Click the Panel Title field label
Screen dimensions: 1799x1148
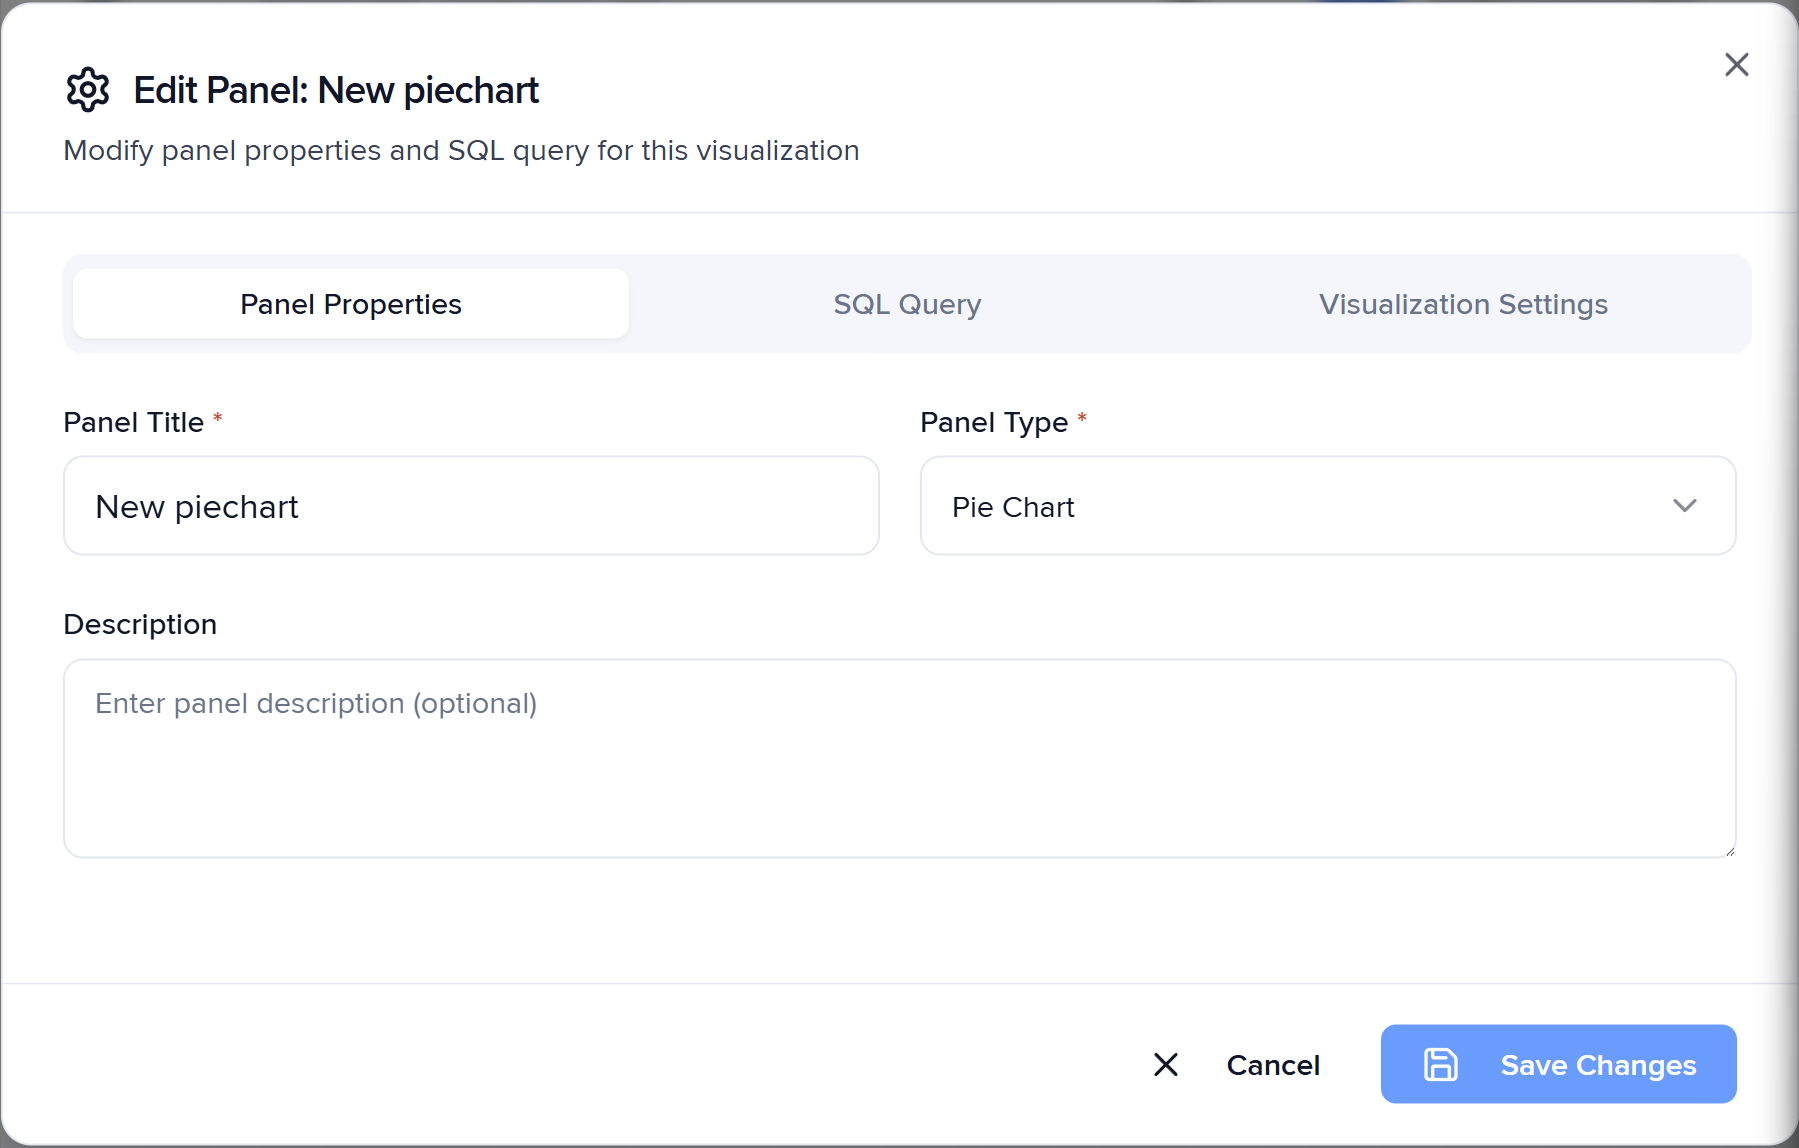pyautogui.click(x=133, y=422)
